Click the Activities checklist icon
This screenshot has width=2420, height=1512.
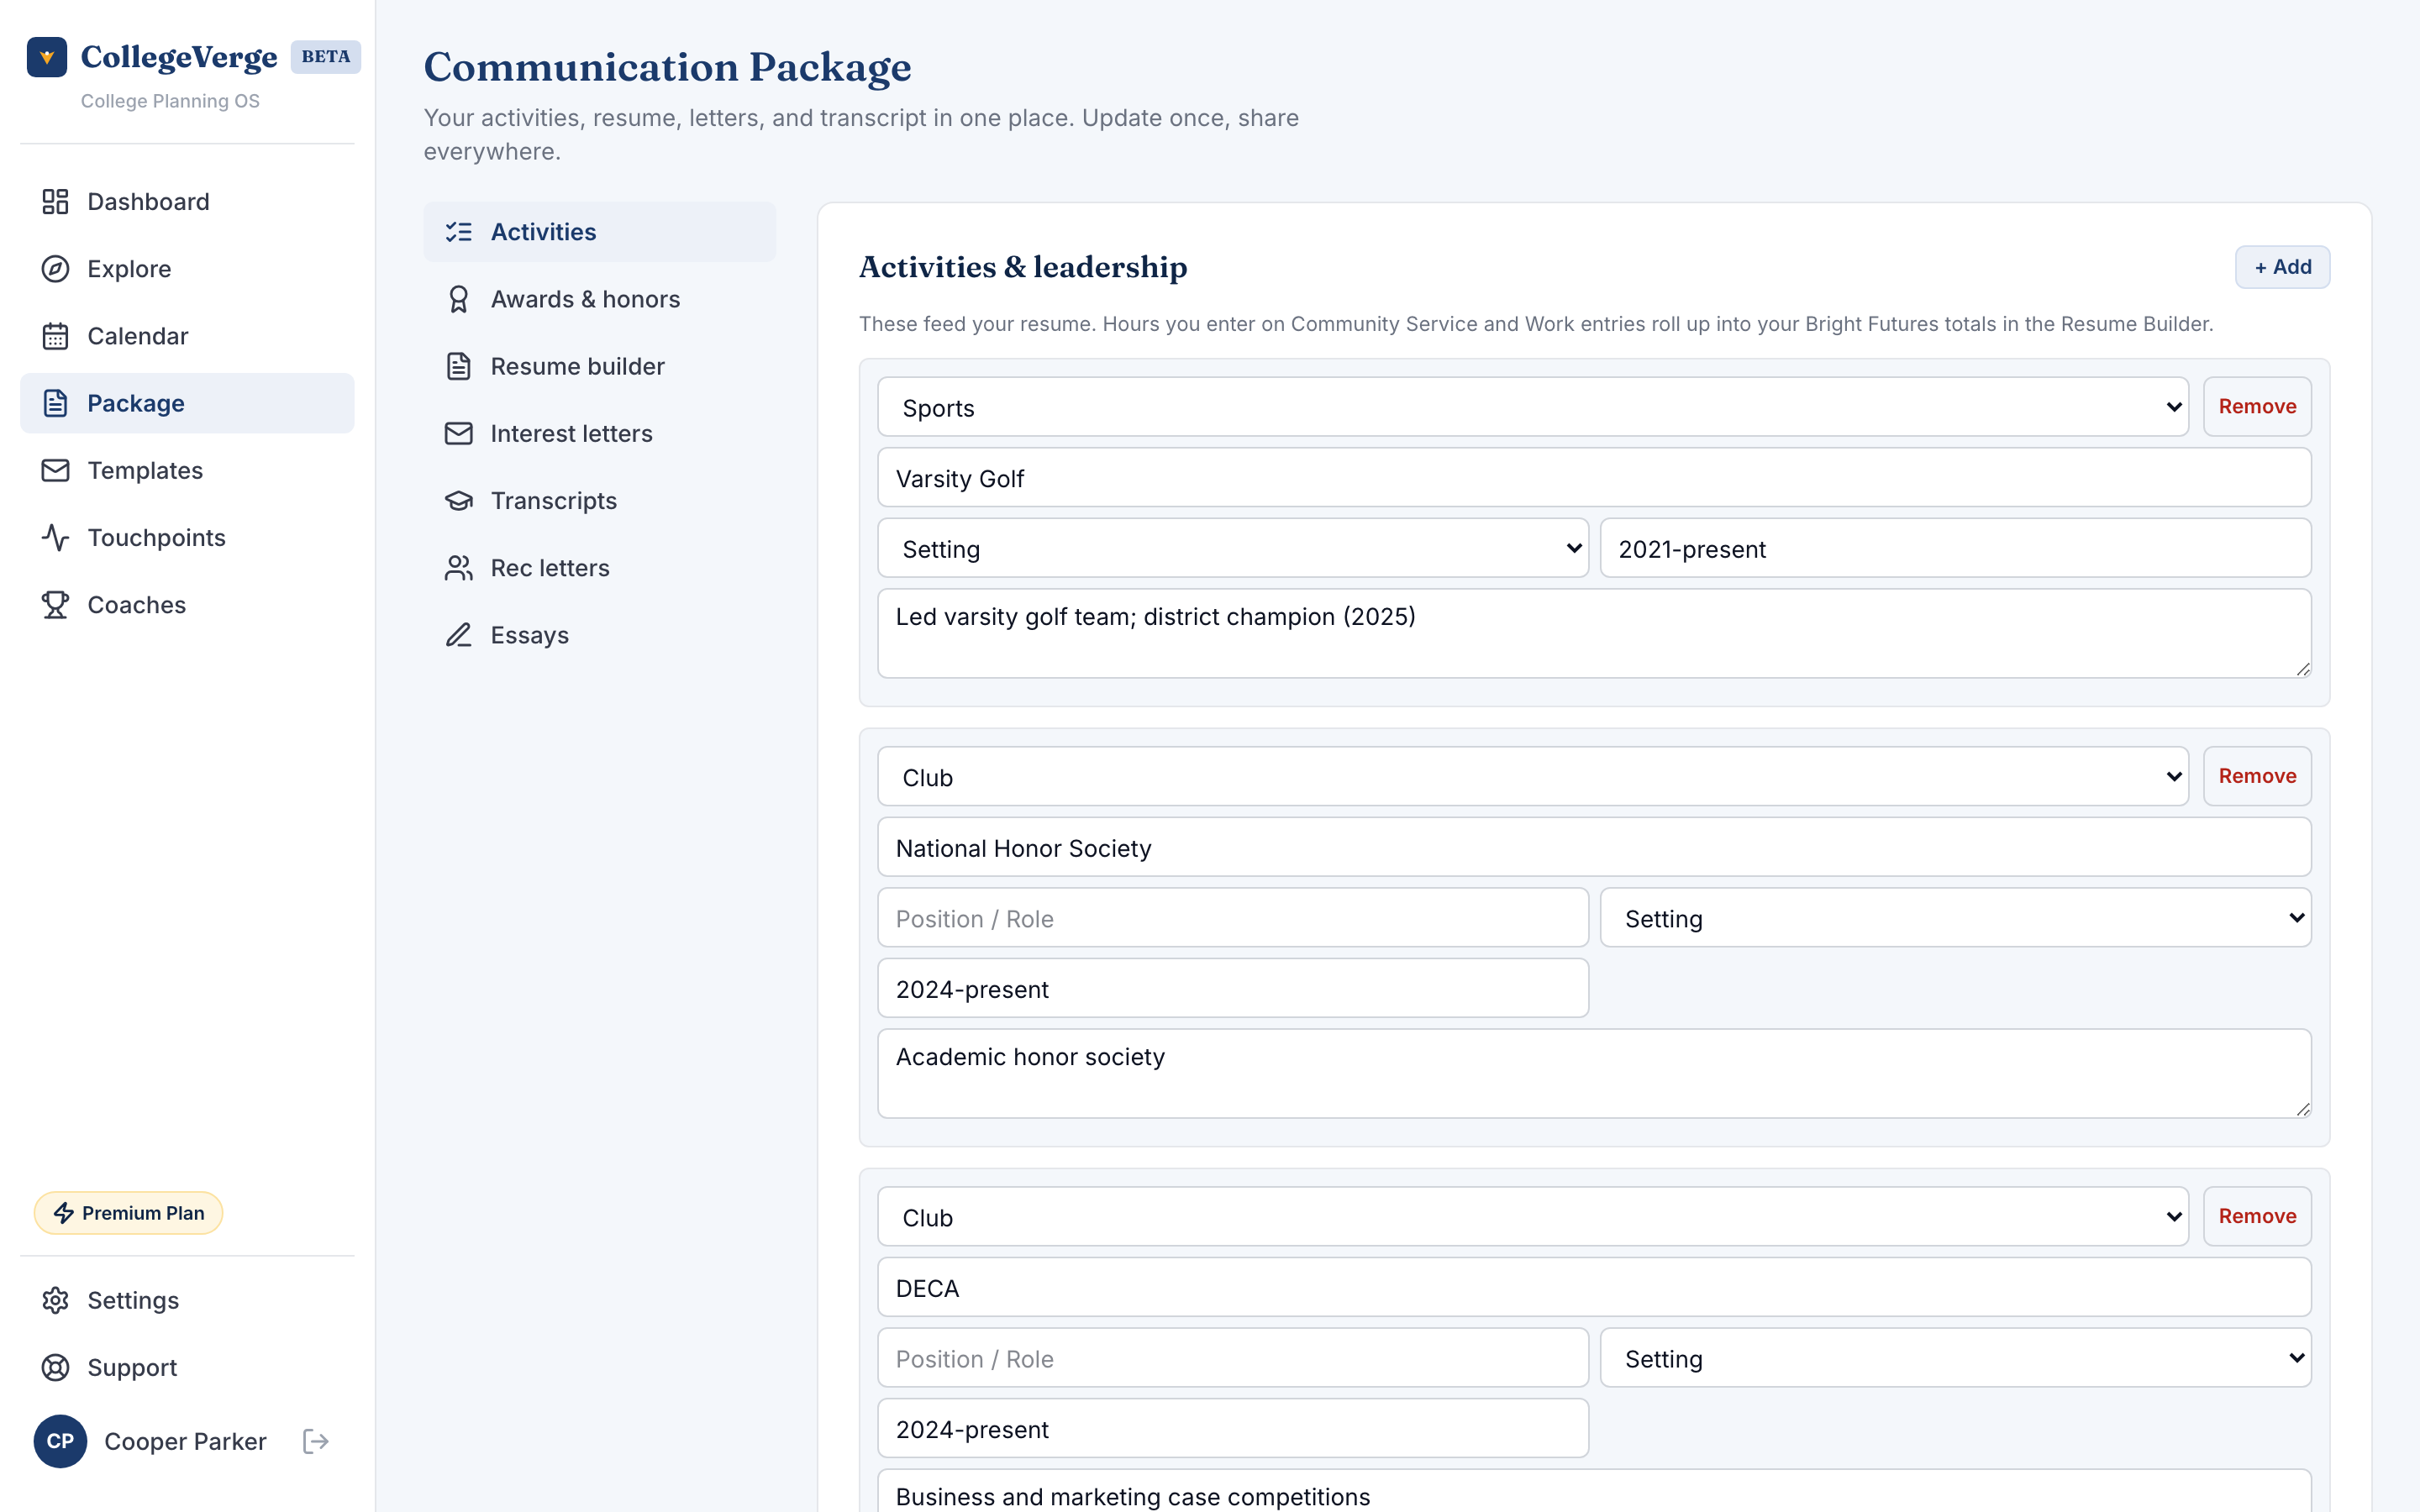tap(458, 232)
